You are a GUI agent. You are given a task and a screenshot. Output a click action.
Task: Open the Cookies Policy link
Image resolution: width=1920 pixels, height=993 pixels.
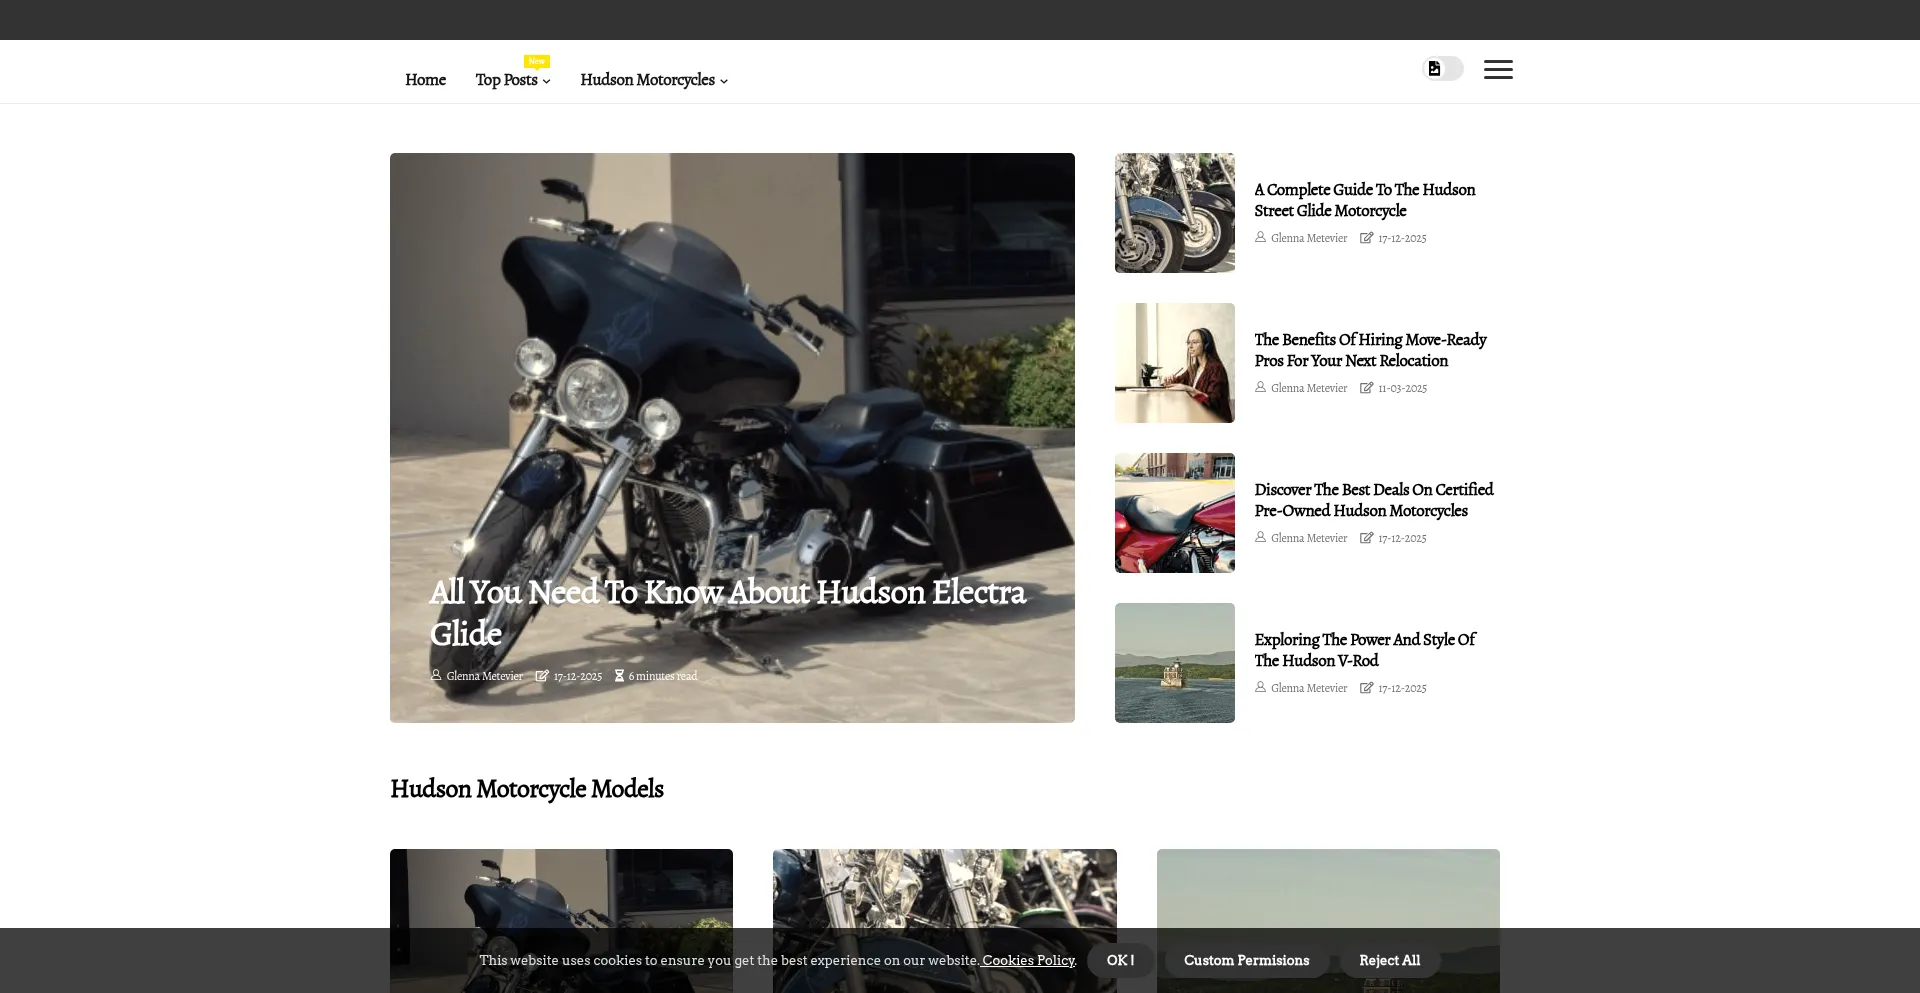(x=1028, y=960)
